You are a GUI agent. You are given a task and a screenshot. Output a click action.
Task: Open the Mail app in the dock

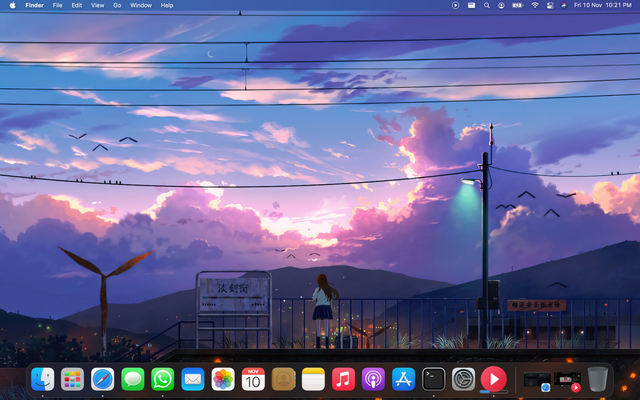pos(193,379)
